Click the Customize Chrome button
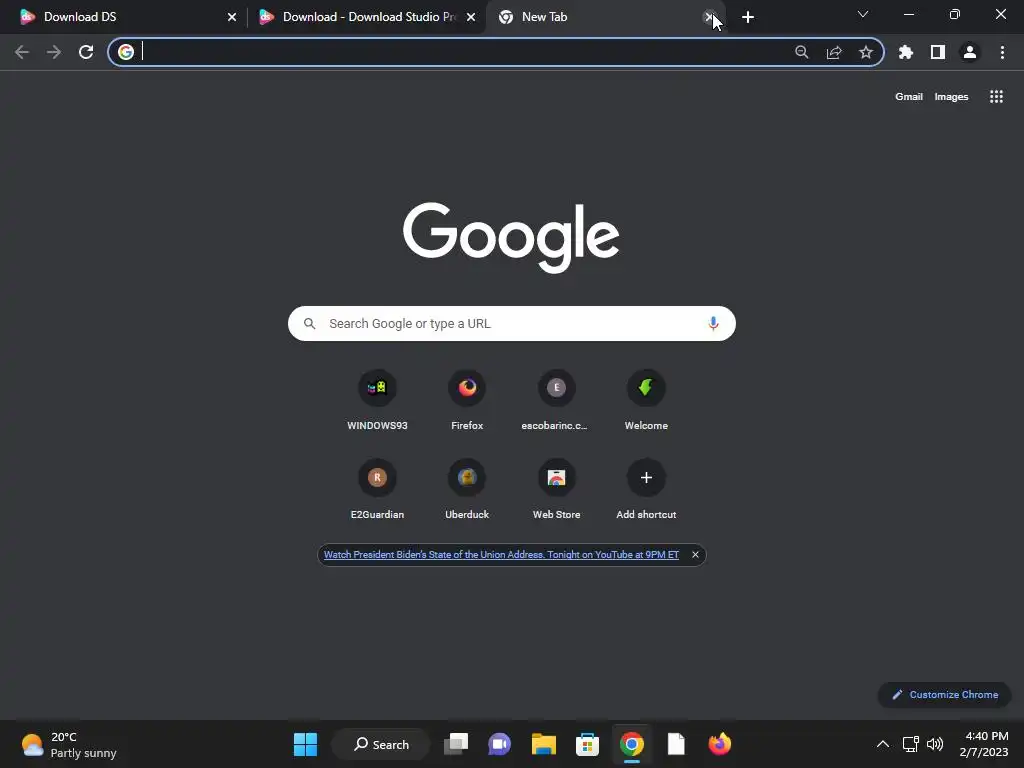Image resolution: width=1024 pixels, height=768 pixels. click(x=944, y=694)
